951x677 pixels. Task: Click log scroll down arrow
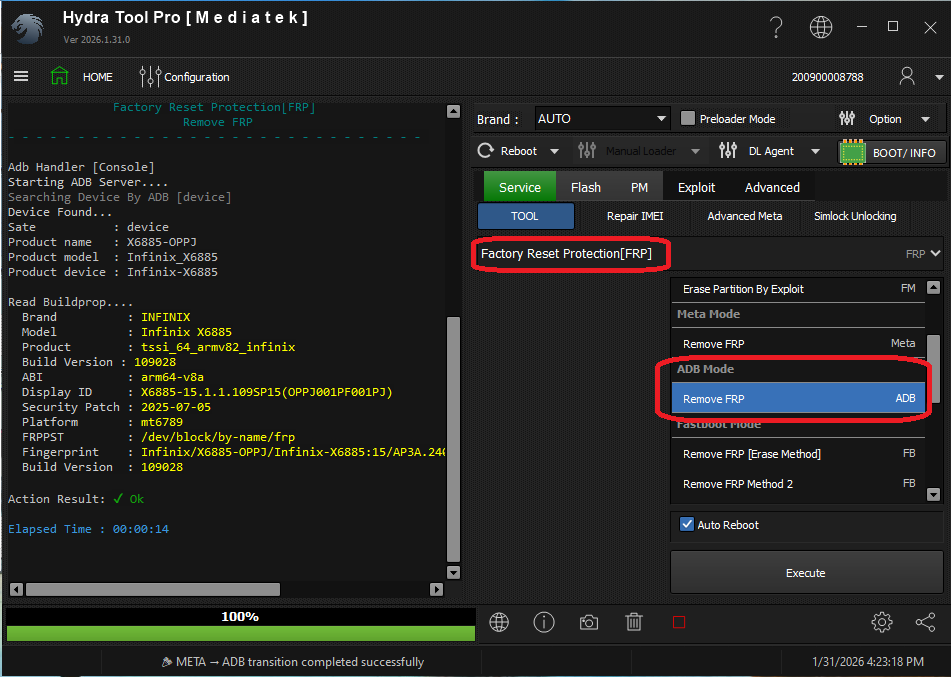pyautogui.click(x=453, y=572)
